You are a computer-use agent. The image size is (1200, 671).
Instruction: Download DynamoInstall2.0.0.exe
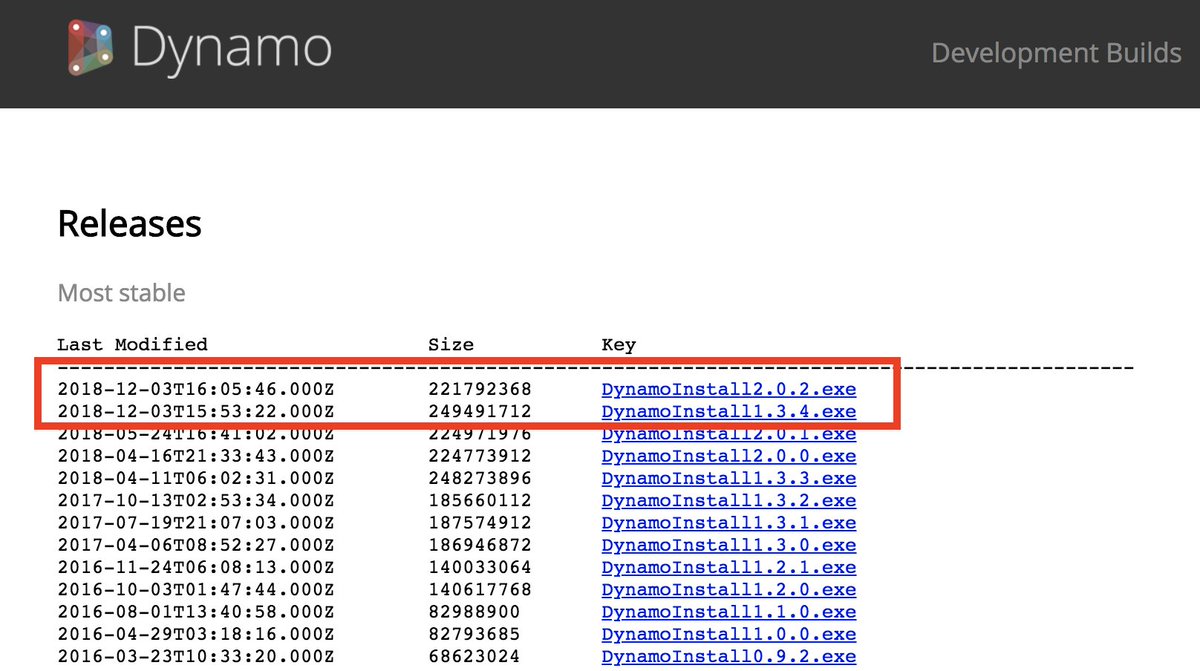[729, 456]
